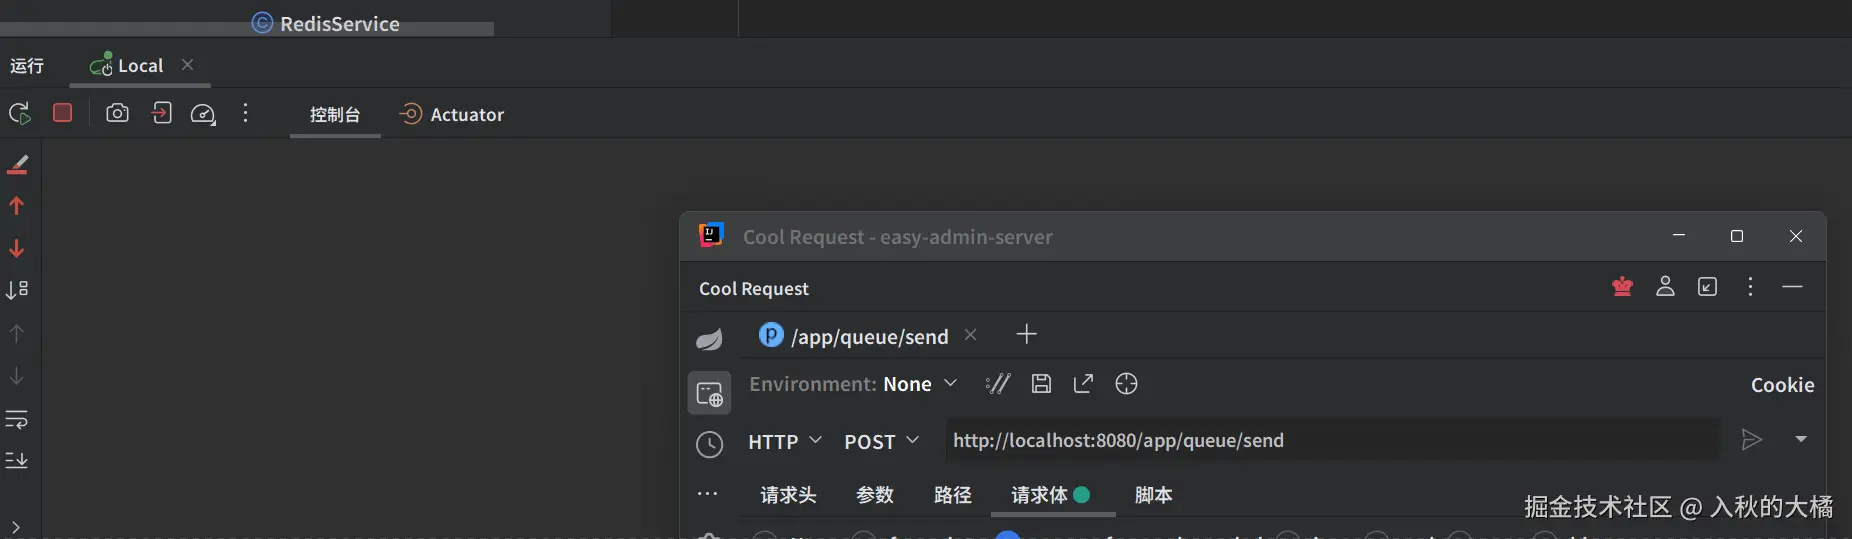Hide the Cool Request tool panel

(x=1792, y=287)
